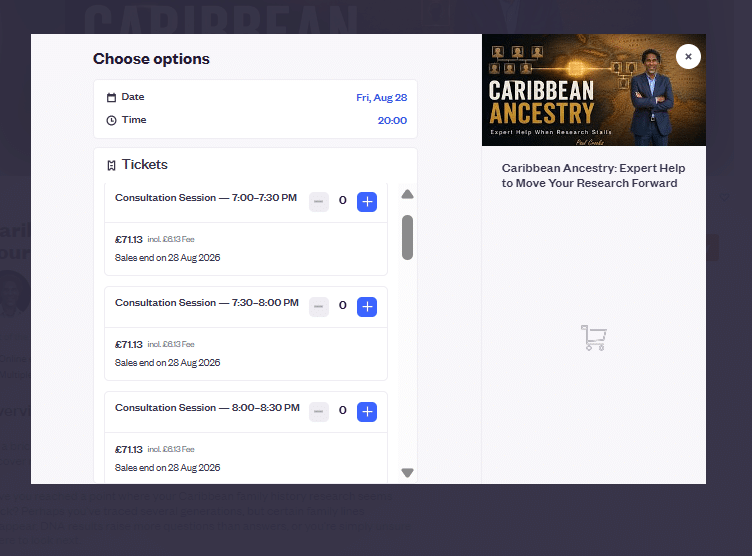Select 'Consultation Session — 8:00–8:30 PM' text

[207, 408]
